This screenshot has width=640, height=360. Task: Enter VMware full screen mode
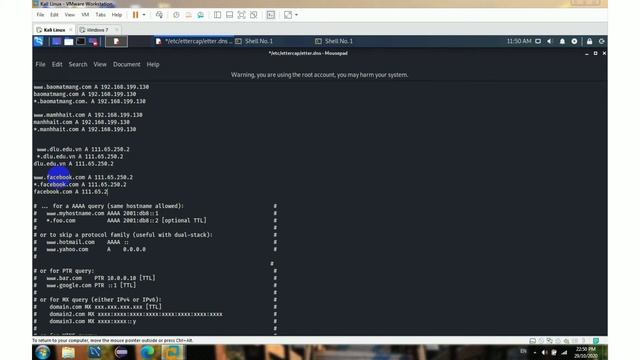(242, 15)
